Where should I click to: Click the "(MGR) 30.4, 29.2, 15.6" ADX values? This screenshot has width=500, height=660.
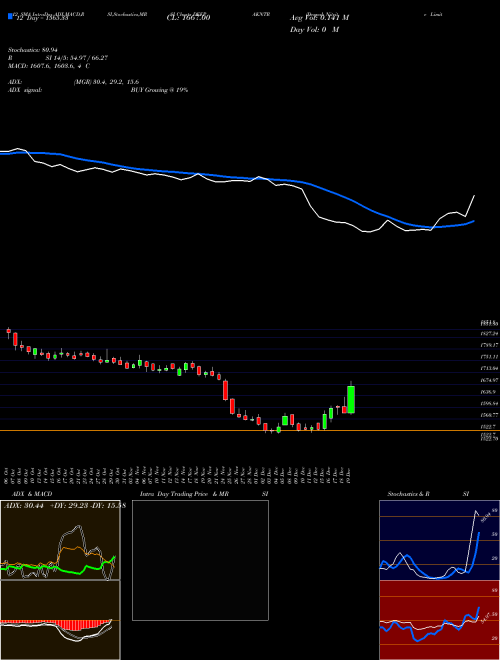click(x=106, y=82)
